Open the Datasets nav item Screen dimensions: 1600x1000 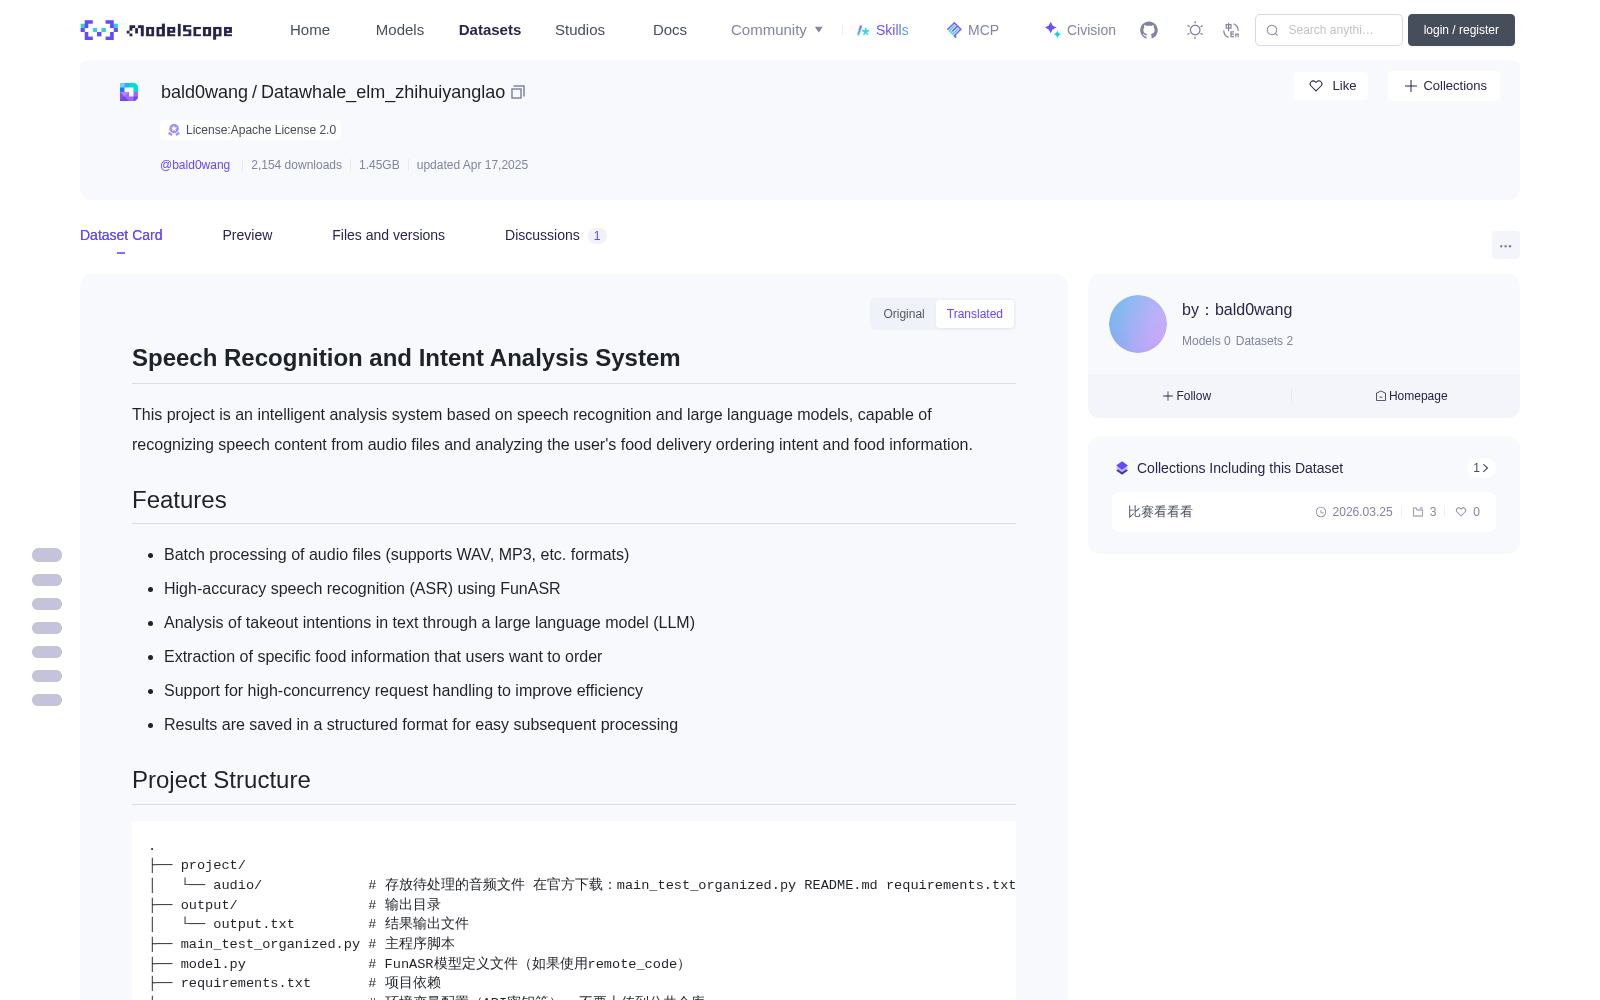(490, 30)
